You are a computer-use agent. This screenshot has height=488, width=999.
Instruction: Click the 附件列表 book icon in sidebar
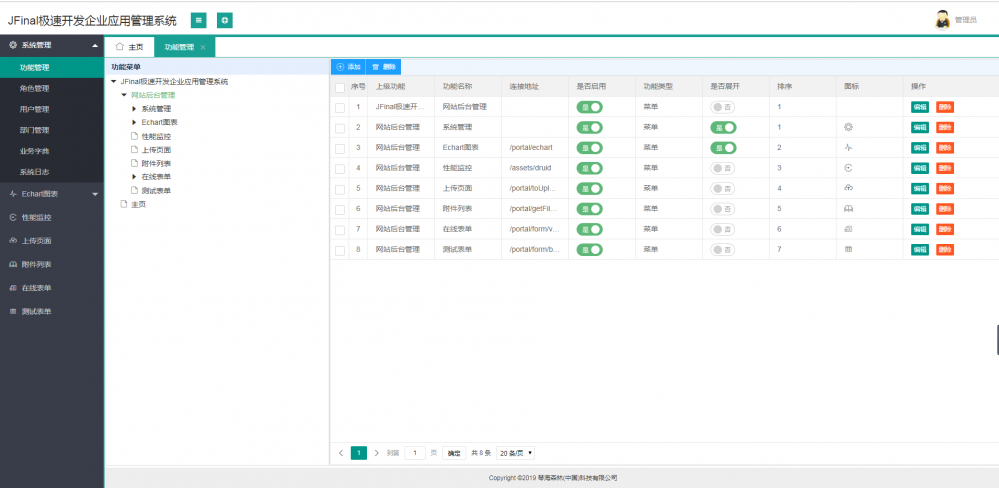pos(13,264)
